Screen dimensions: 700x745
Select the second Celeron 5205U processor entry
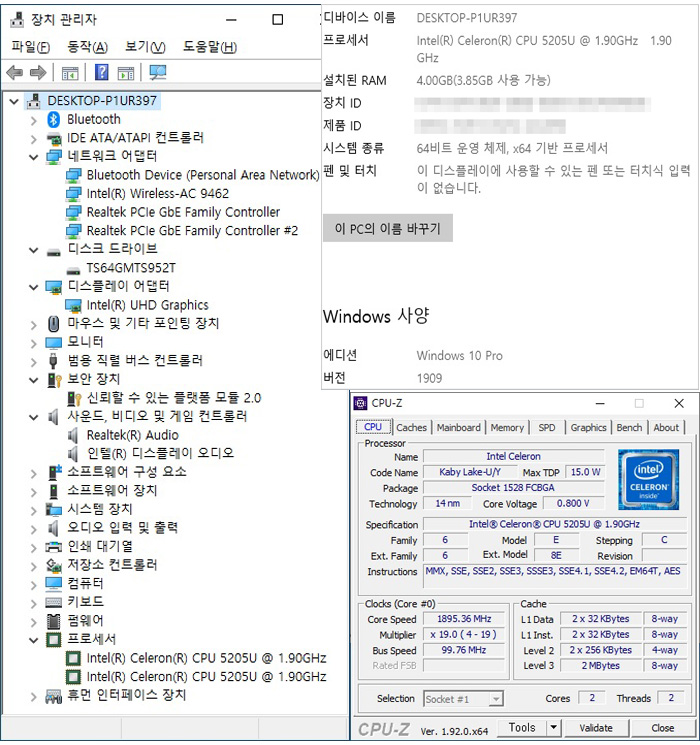coord(206,677)
